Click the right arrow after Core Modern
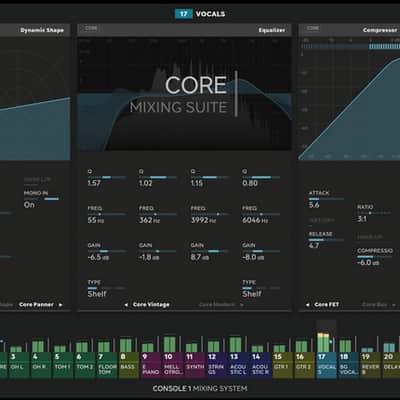 [242, 305]
